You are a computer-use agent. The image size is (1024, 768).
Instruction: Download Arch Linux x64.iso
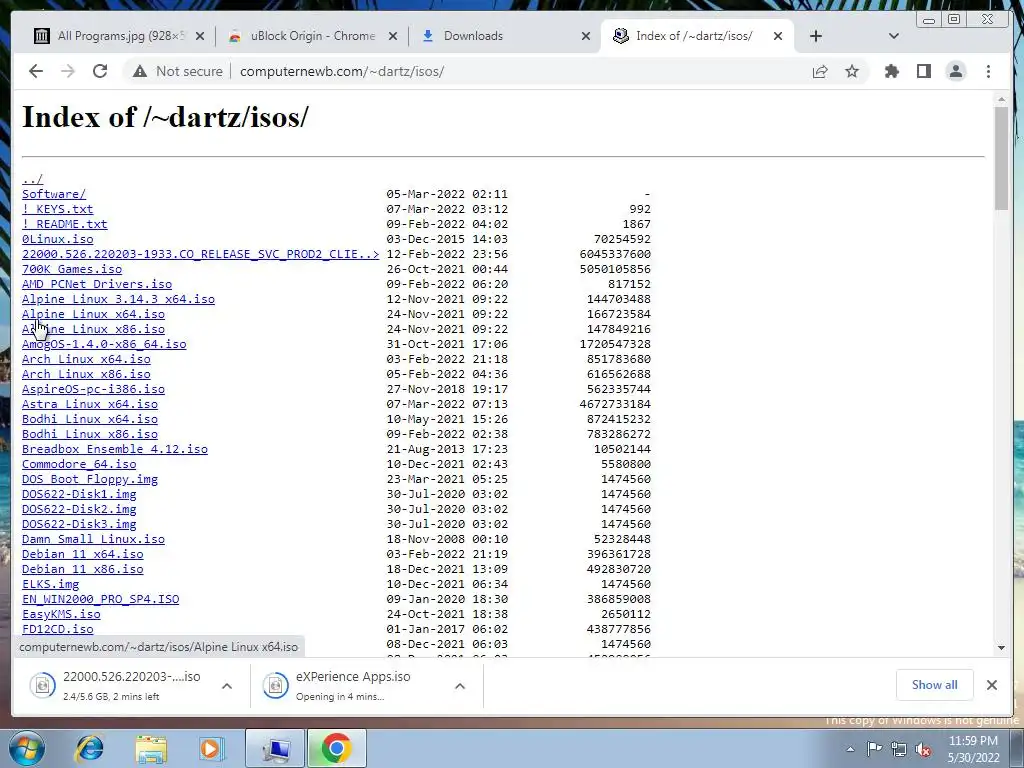click(x=86, y=359)
